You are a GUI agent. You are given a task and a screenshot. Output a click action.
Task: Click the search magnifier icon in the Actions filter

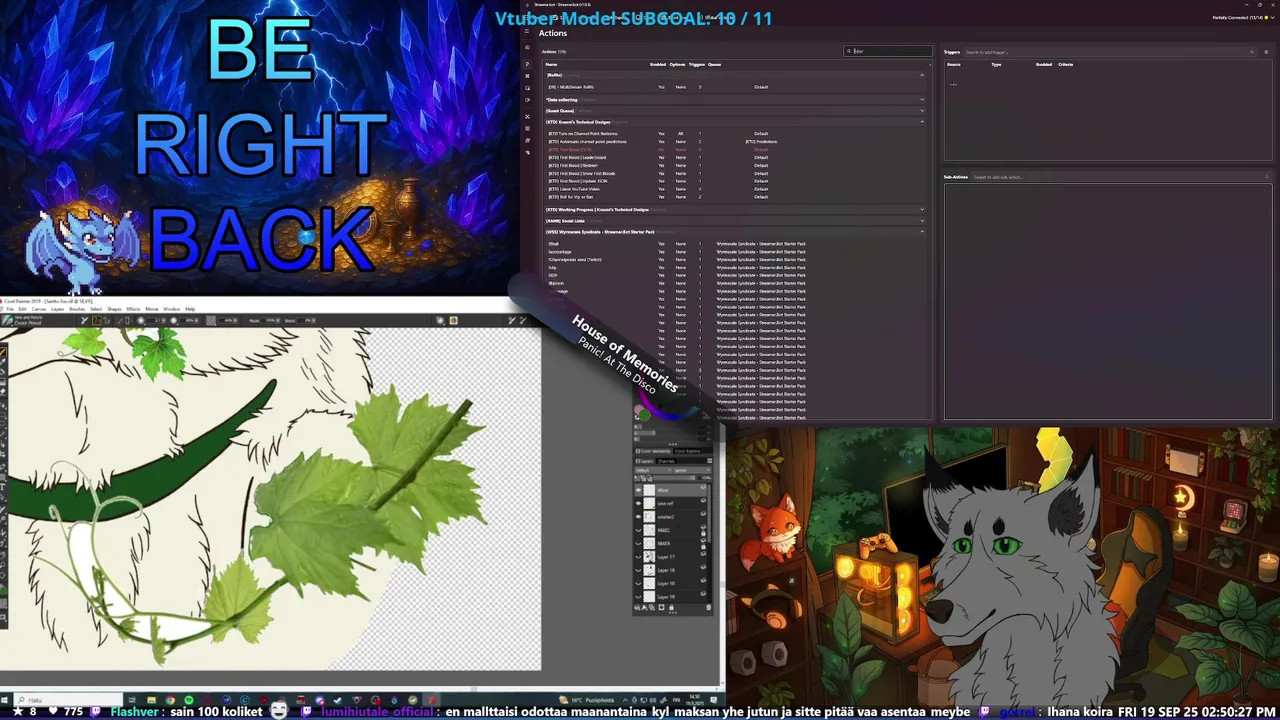849,51
